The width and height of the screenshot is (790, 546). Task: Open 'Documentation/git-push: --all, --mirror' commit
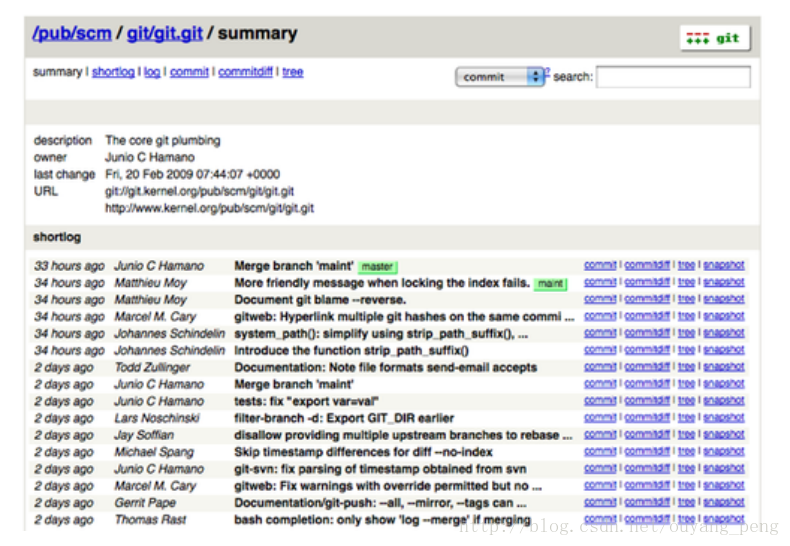coord(380,503)
